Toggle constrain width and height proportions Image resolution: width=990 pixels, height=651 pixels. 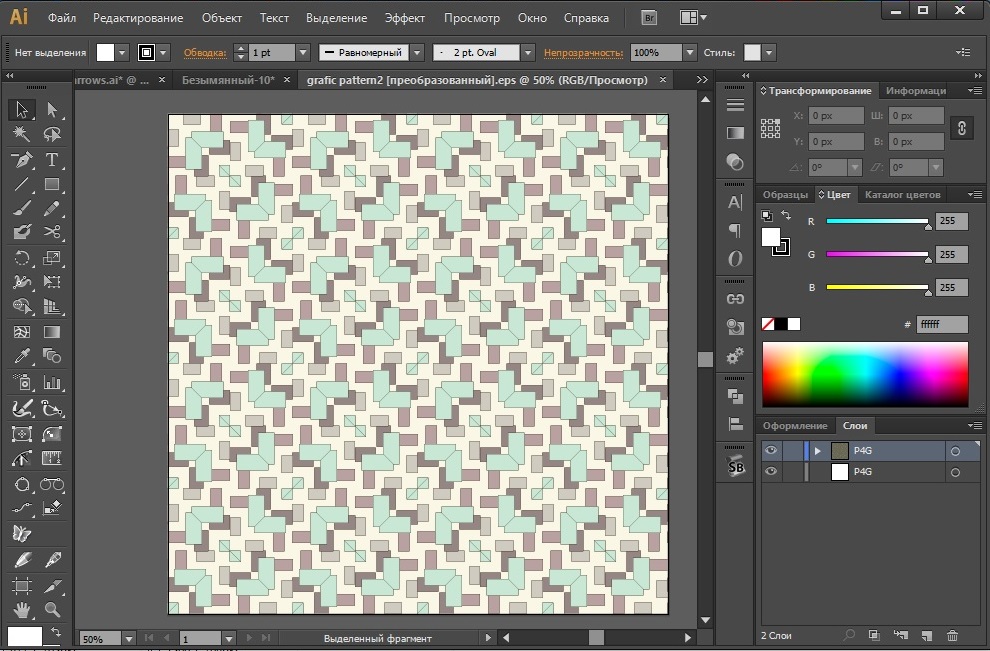961,128
